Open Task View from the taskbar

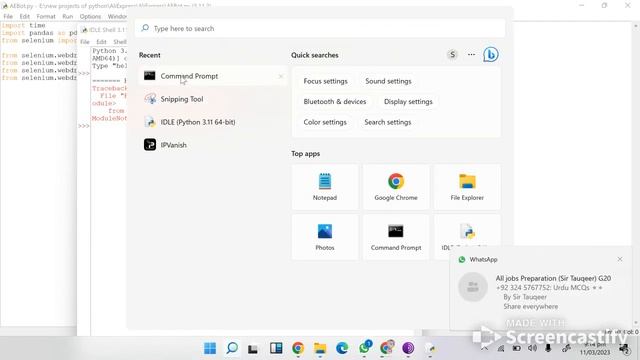point(253,349)
